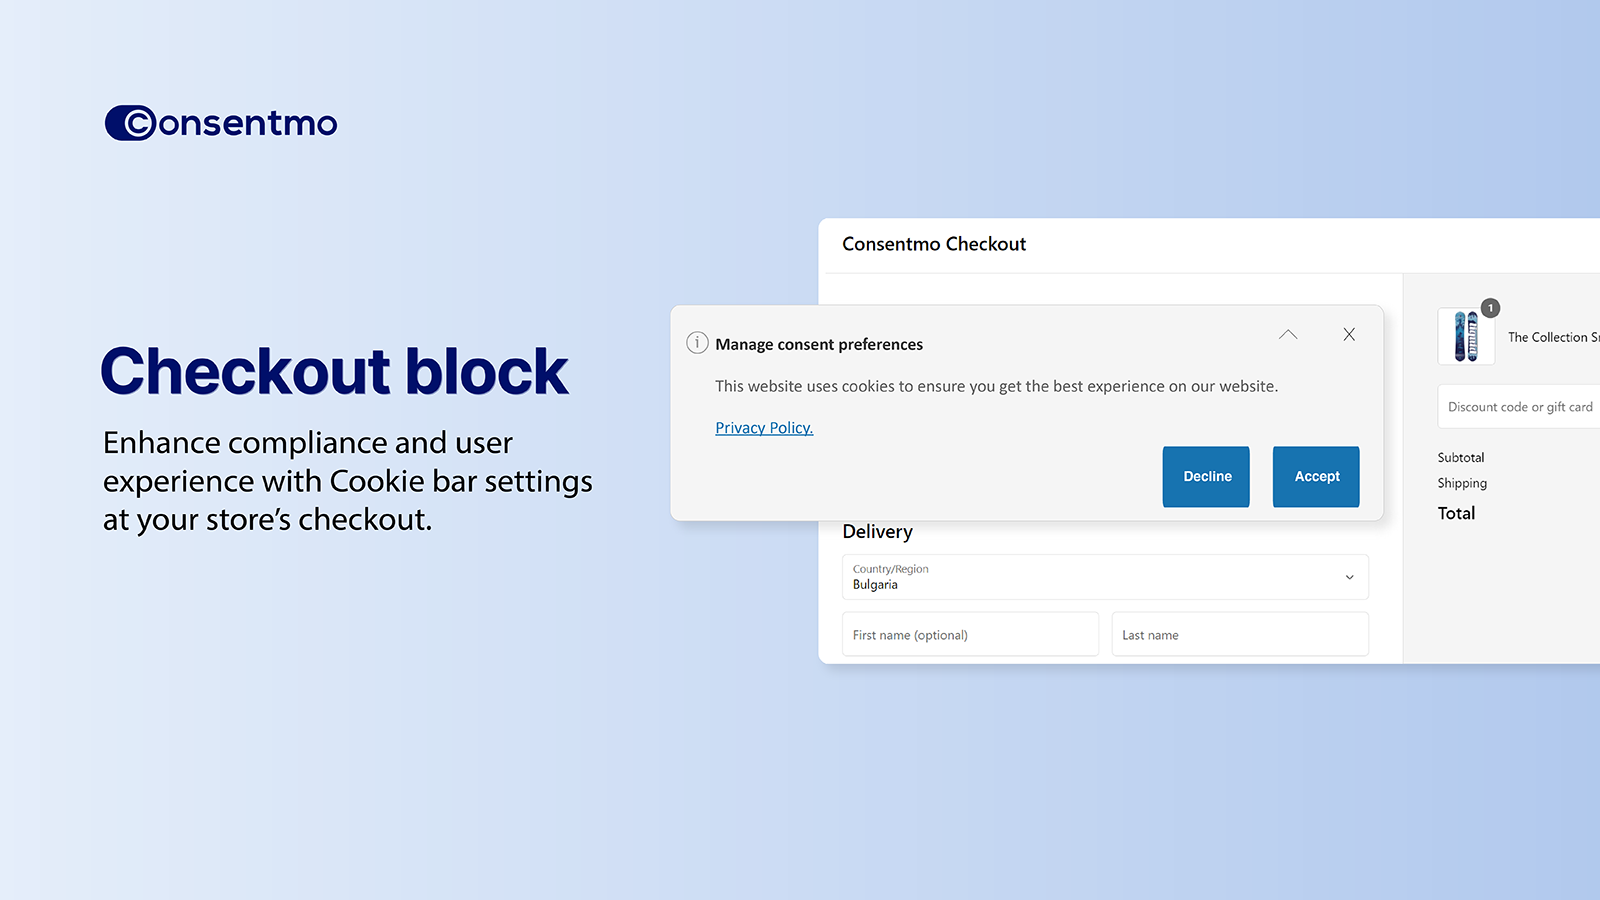Click the Consentmo logo
The width and height of the screenshot is (1600, 900).
click(221, 122)
